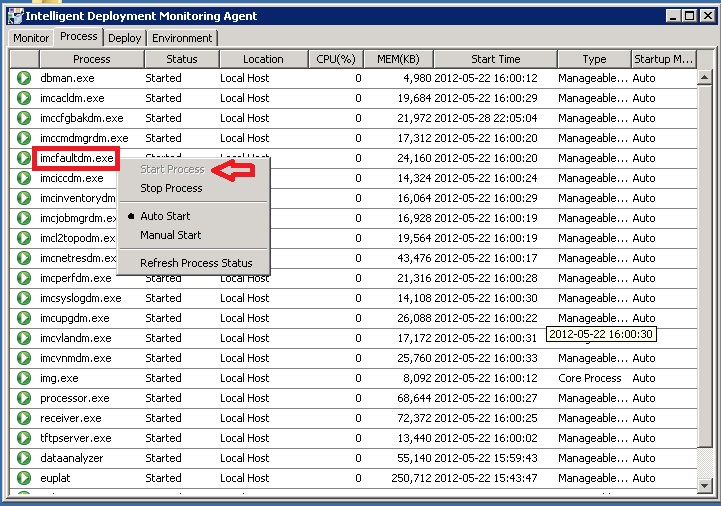Select Refresh Process Status menu entry
This screenshot has height=506, width=721.
click(196, 263)
